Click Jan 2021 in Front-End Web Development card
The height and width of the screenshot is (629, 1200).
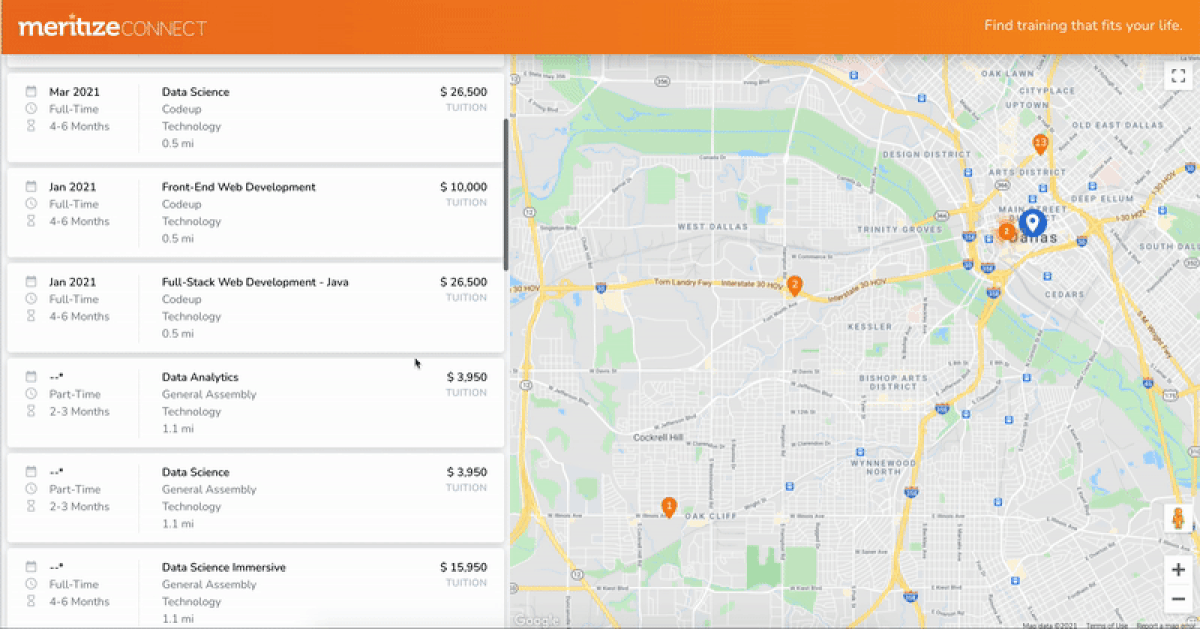pos(73,187)
